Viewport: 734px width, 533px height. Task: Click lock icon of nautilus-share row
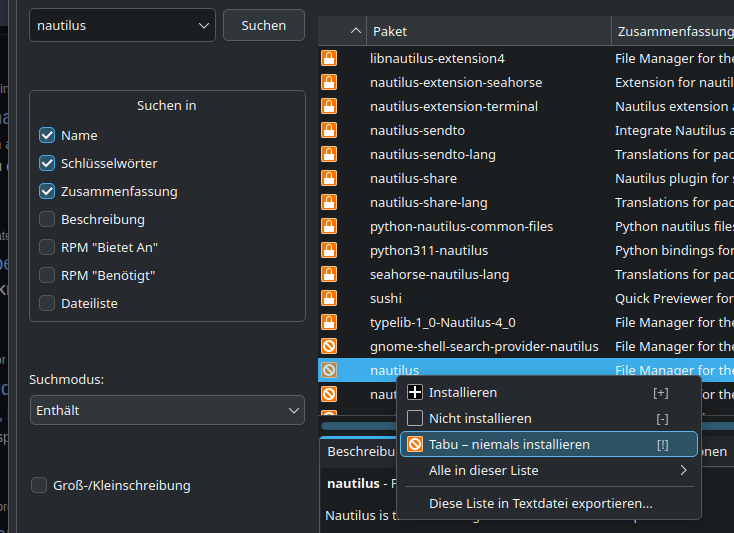(329, 178)
